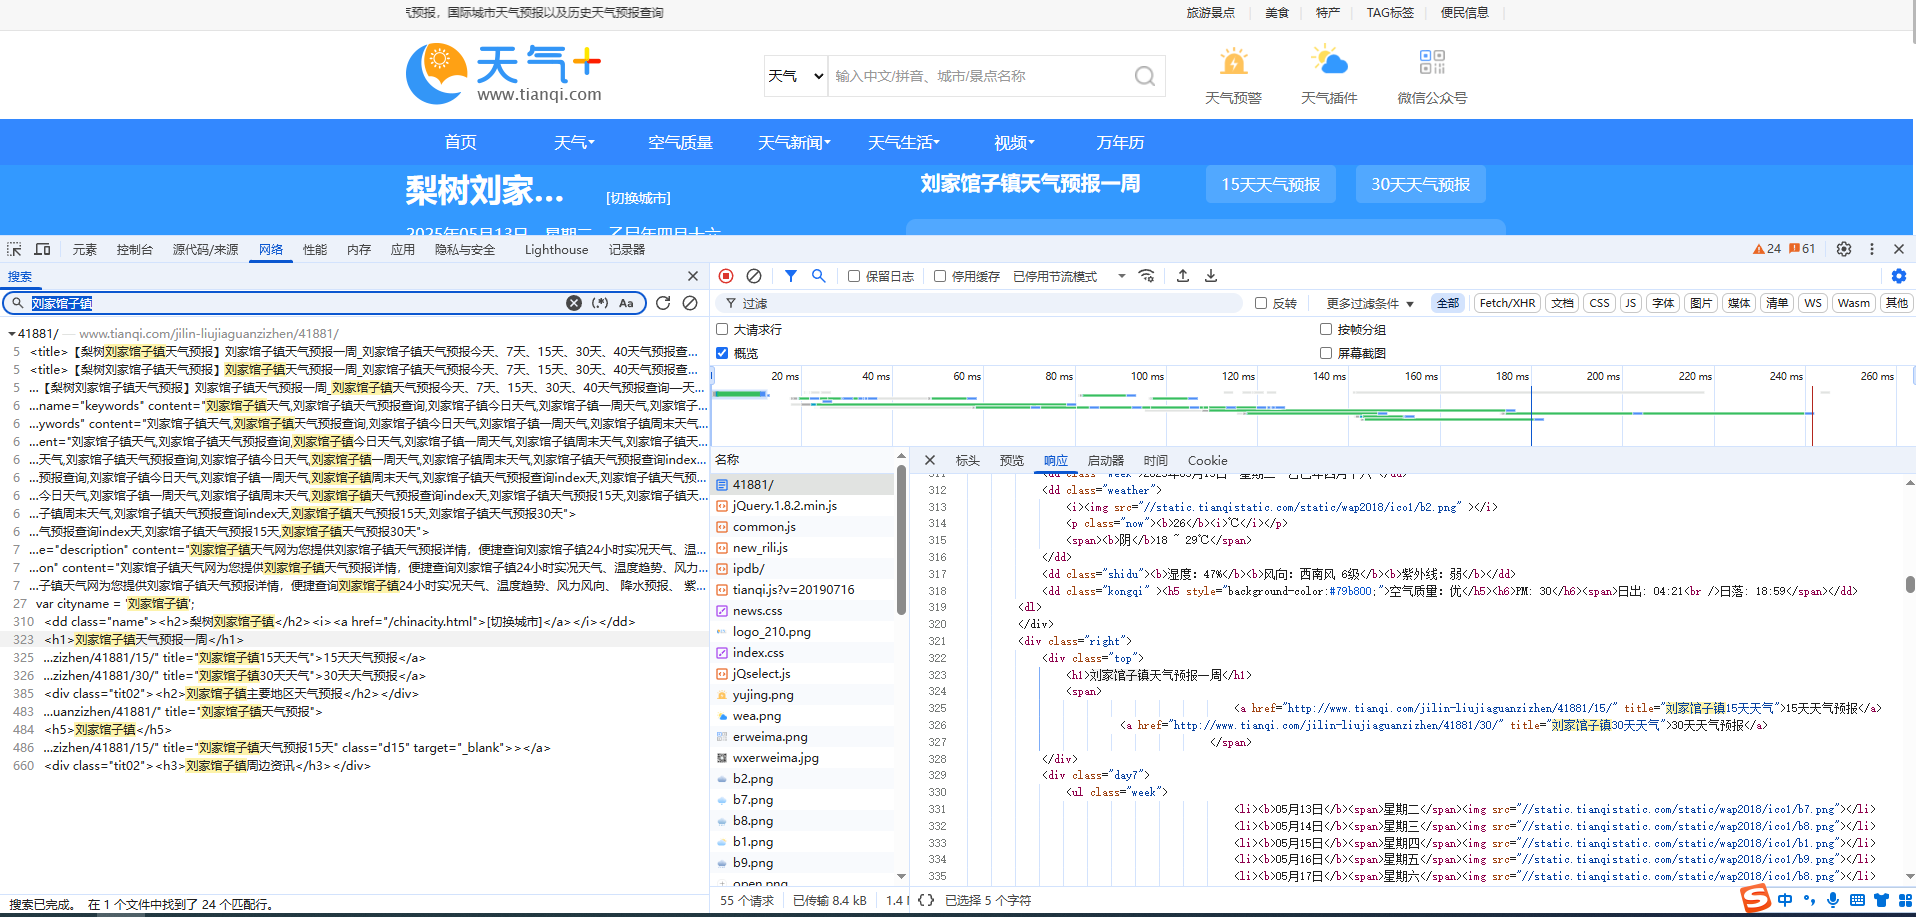Enable the 停用缓存 disable cache checkbox
This screenshot has width=1916, height=917.
pos(940,276)
